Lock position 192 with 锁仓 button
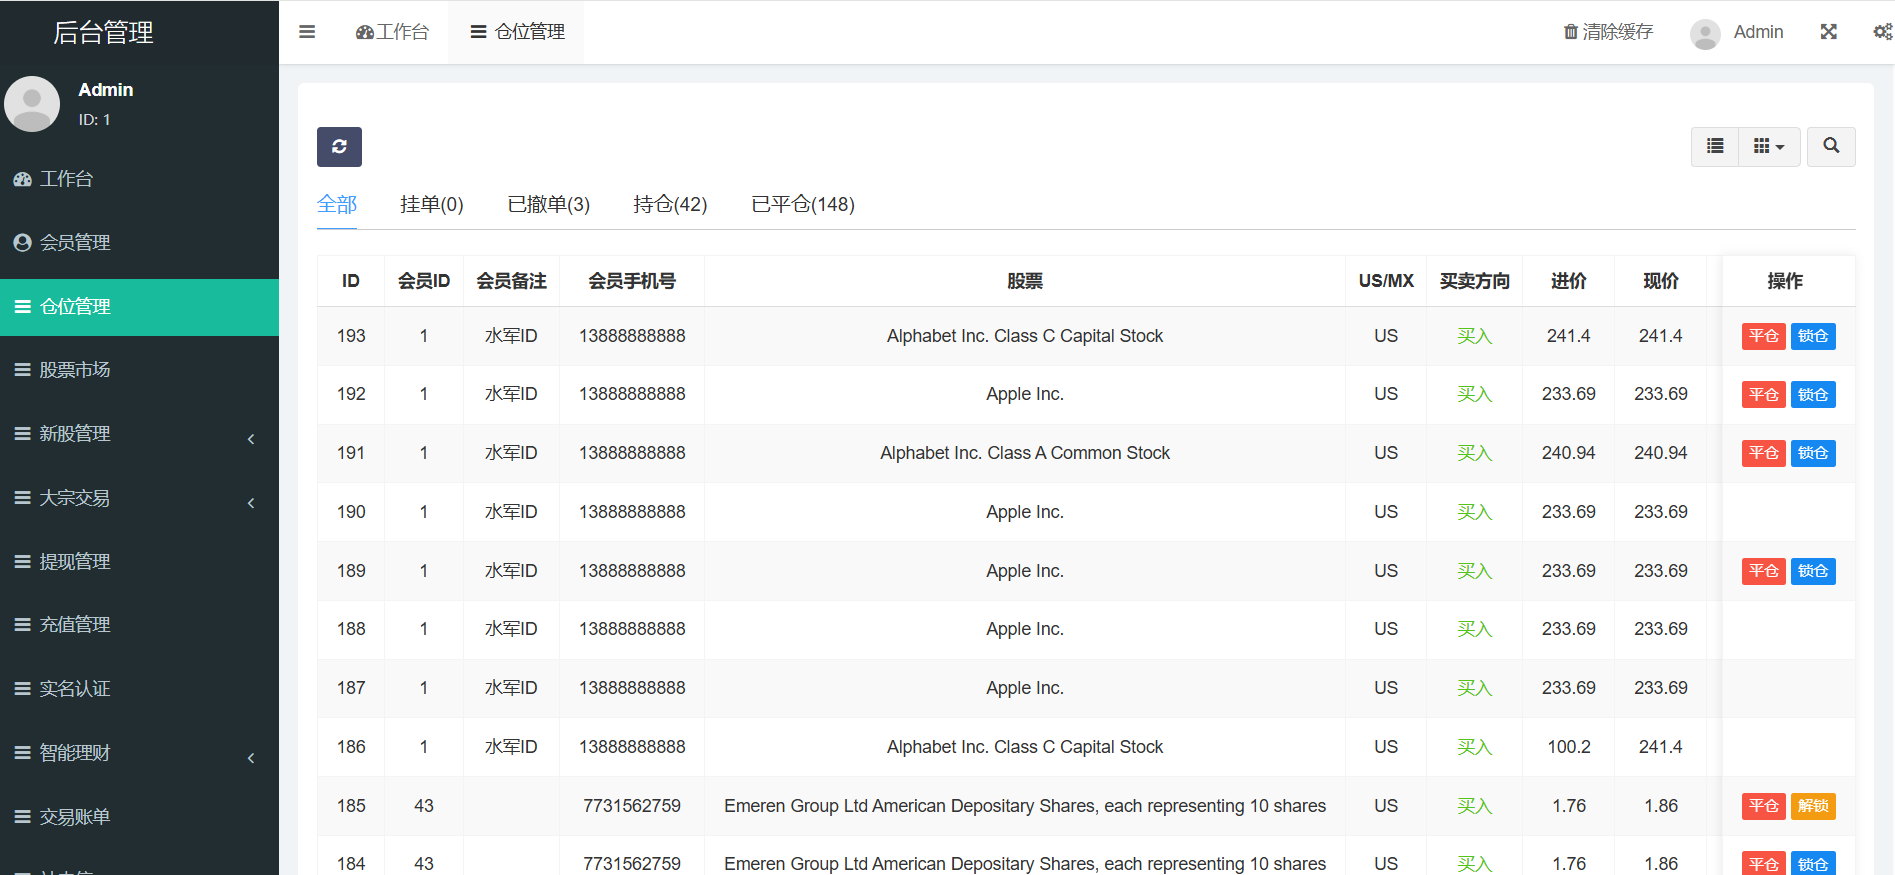The image size is (1895, 875). (x=1813, y=395)
